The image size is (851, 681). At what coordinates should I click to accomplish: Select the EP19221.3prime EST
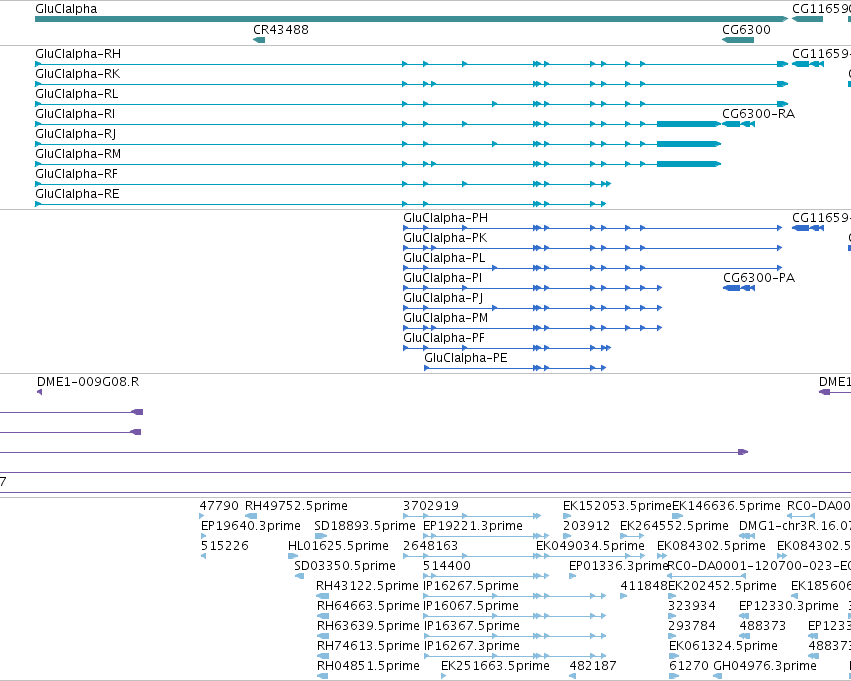473,526
